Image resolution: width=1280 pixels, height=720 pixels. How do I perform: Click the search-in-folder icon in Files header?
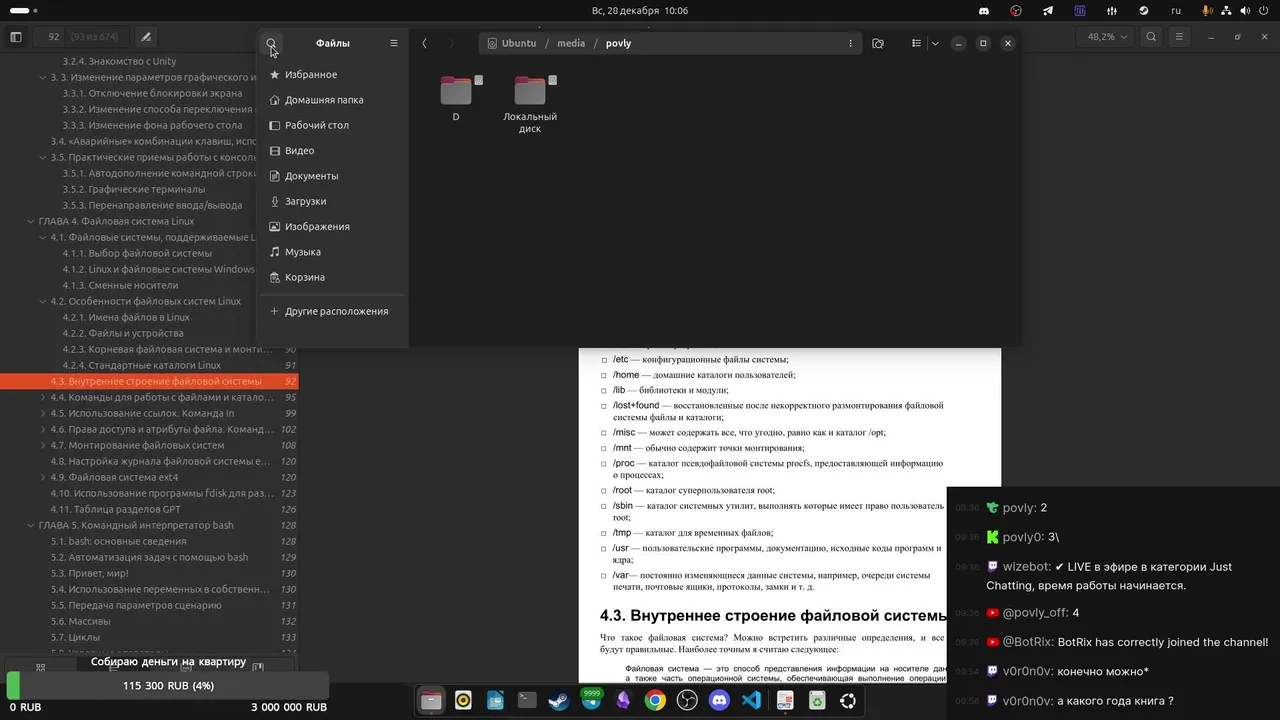click(x=878, y=43)
